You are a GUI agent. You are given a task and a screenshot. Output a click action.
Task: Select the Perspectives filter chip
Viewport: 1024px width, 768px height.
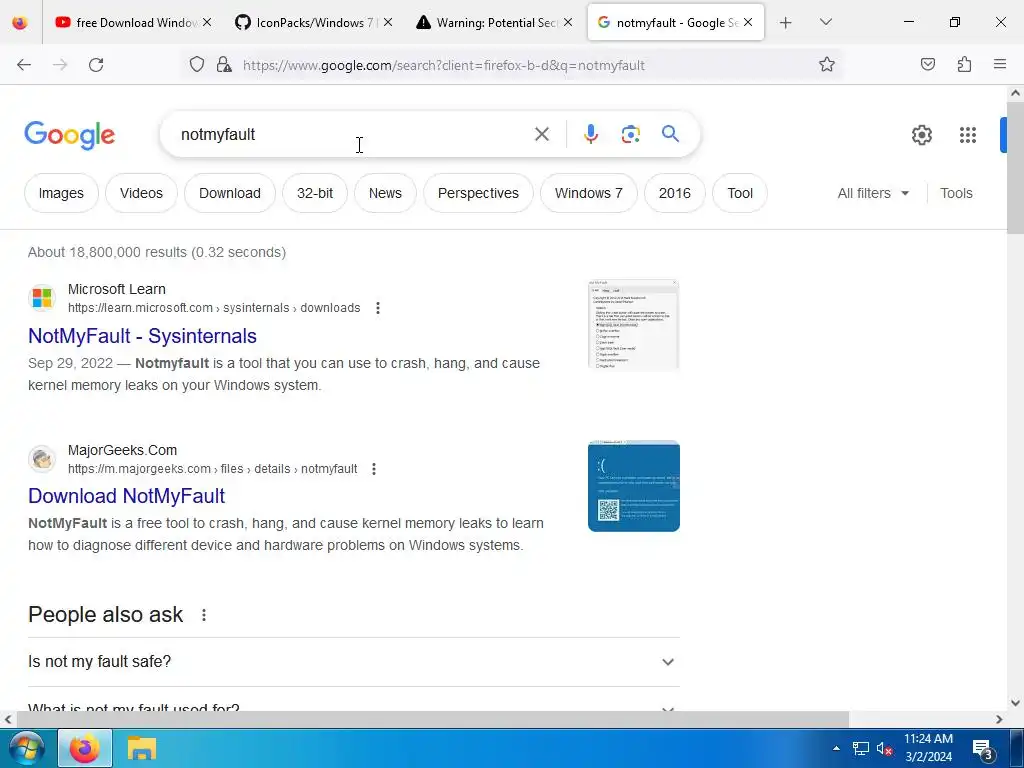coord(478,193)
